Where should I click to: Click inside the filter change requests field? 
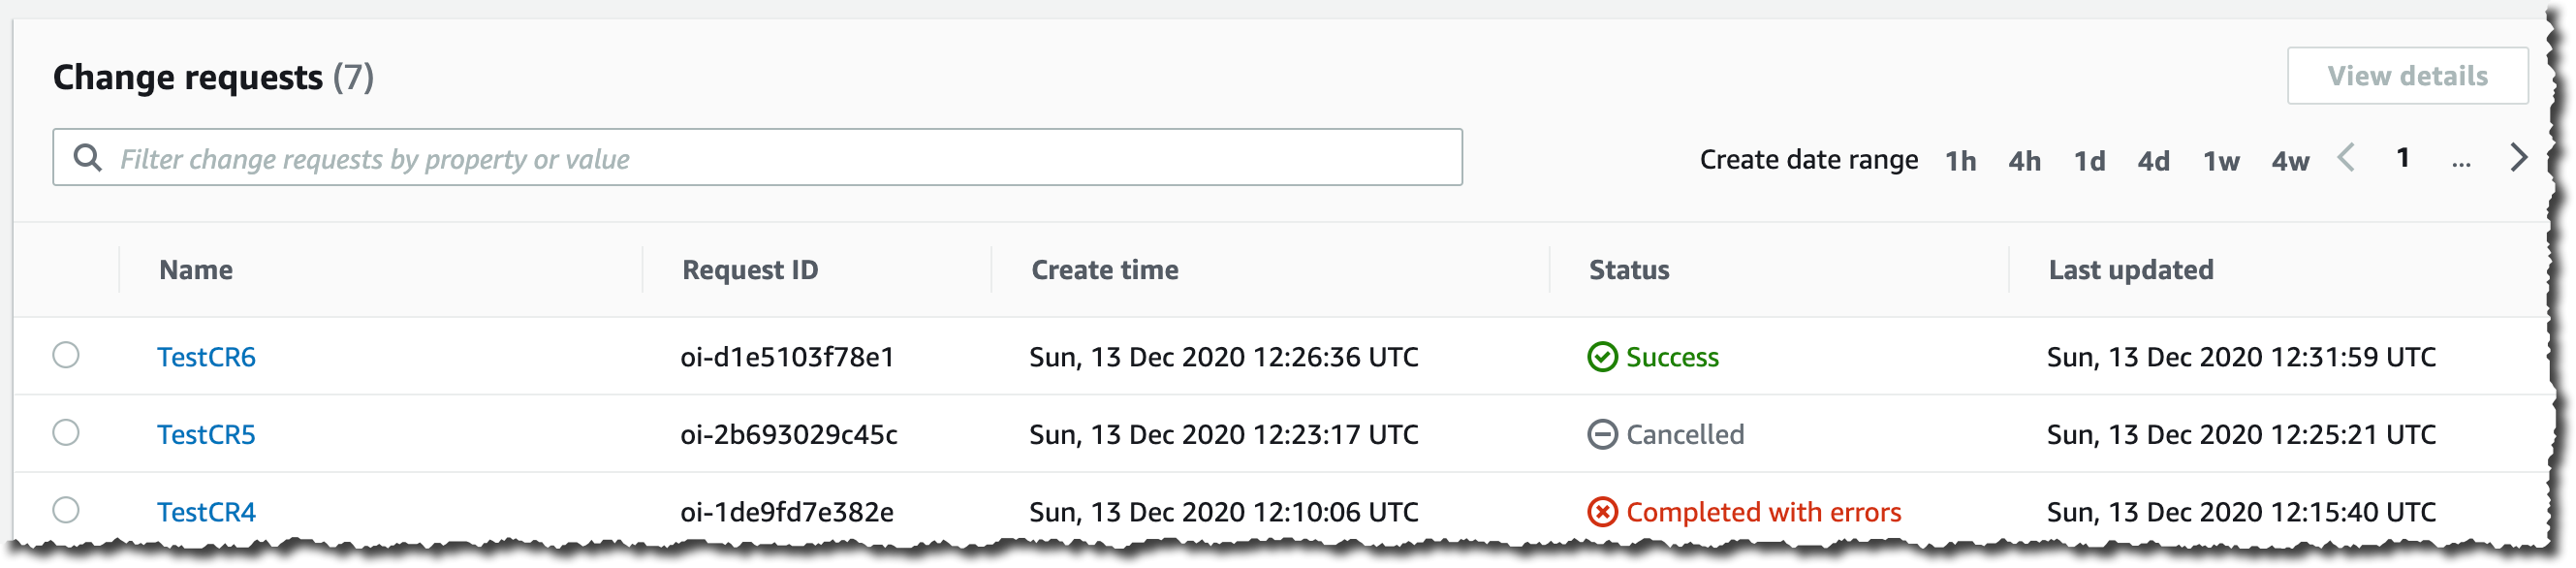[700, 157]
